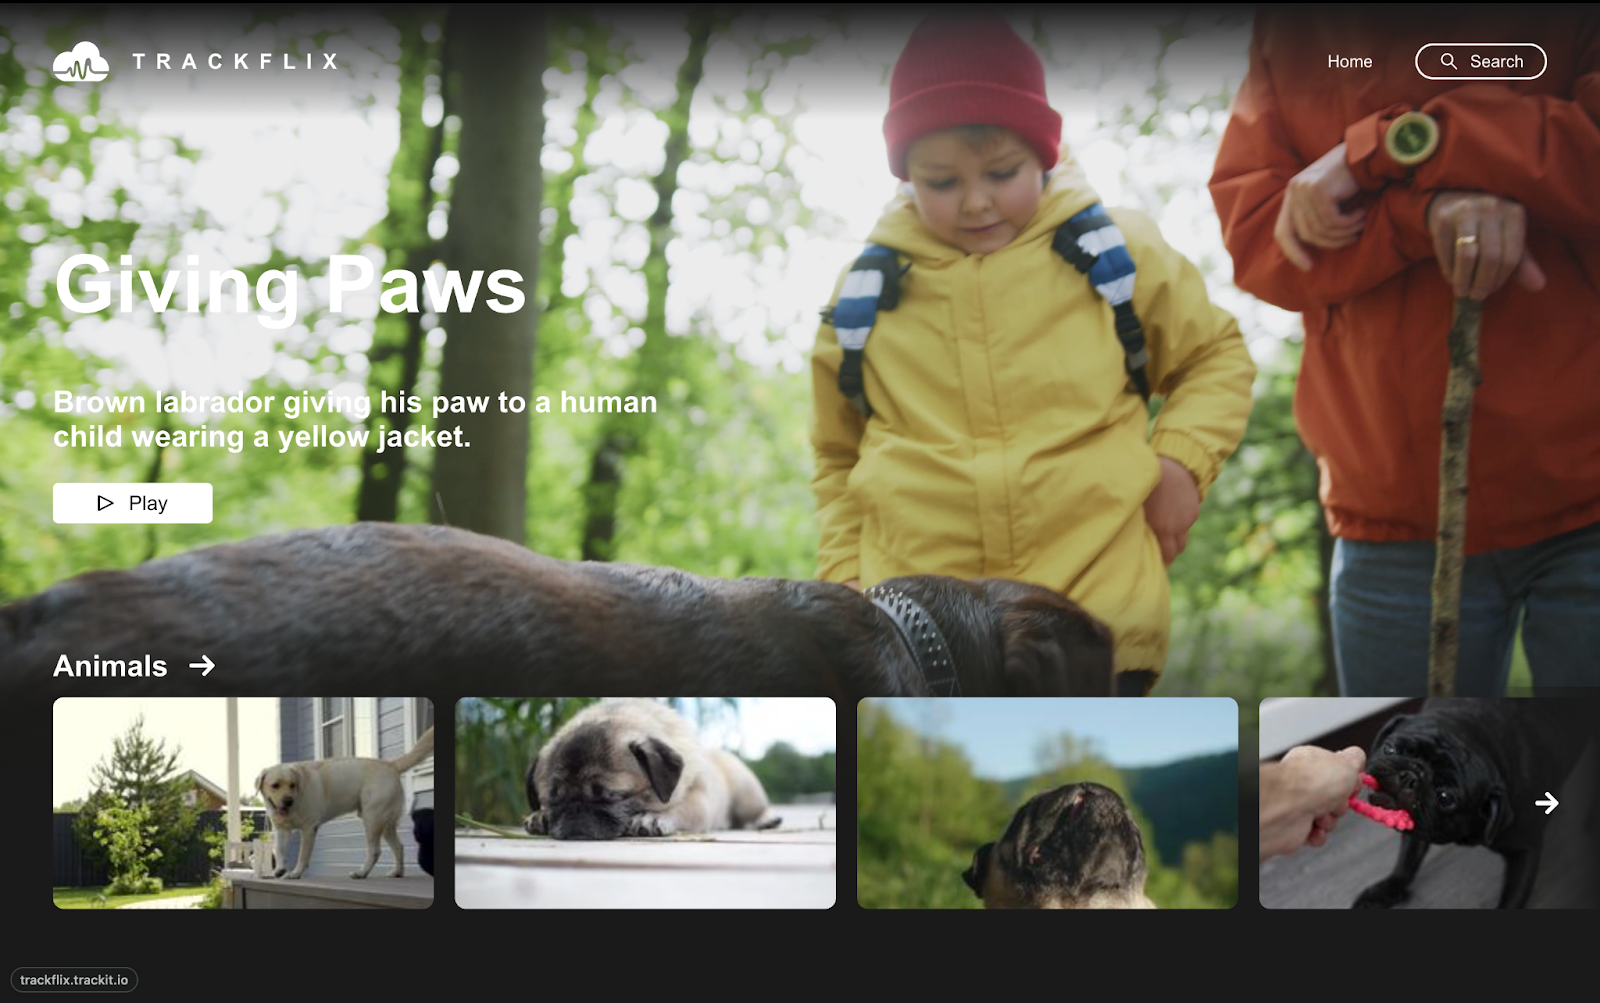Open the sleeping pug puppy video thumbnail

645,802
